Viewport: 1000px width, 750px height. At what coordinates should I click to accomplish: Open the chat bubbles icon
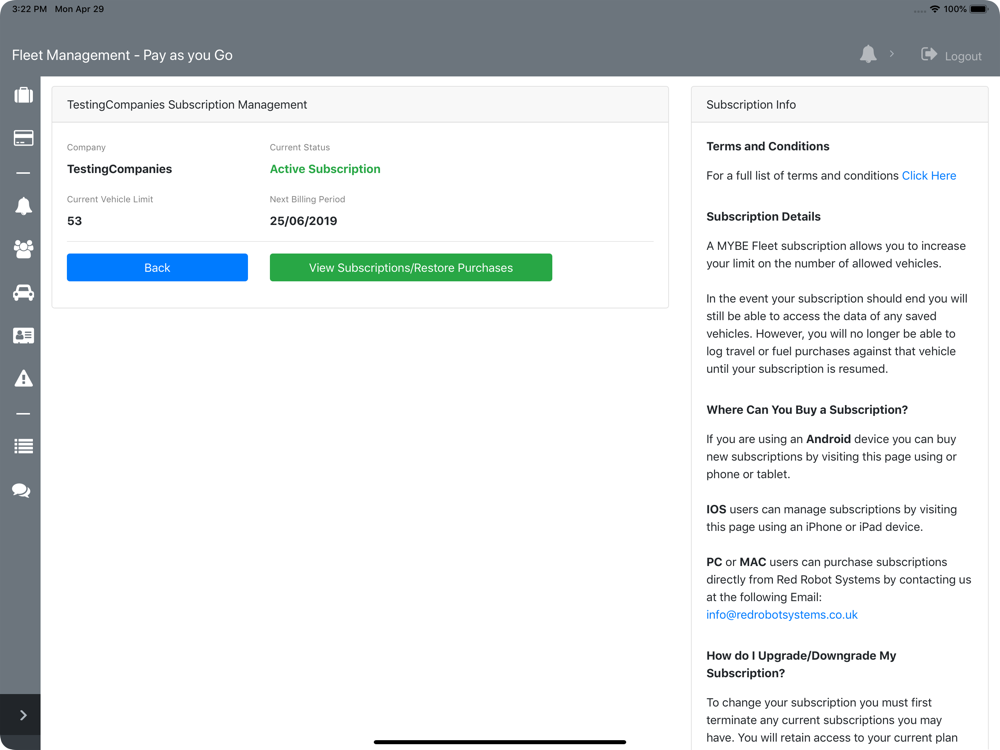21,490
